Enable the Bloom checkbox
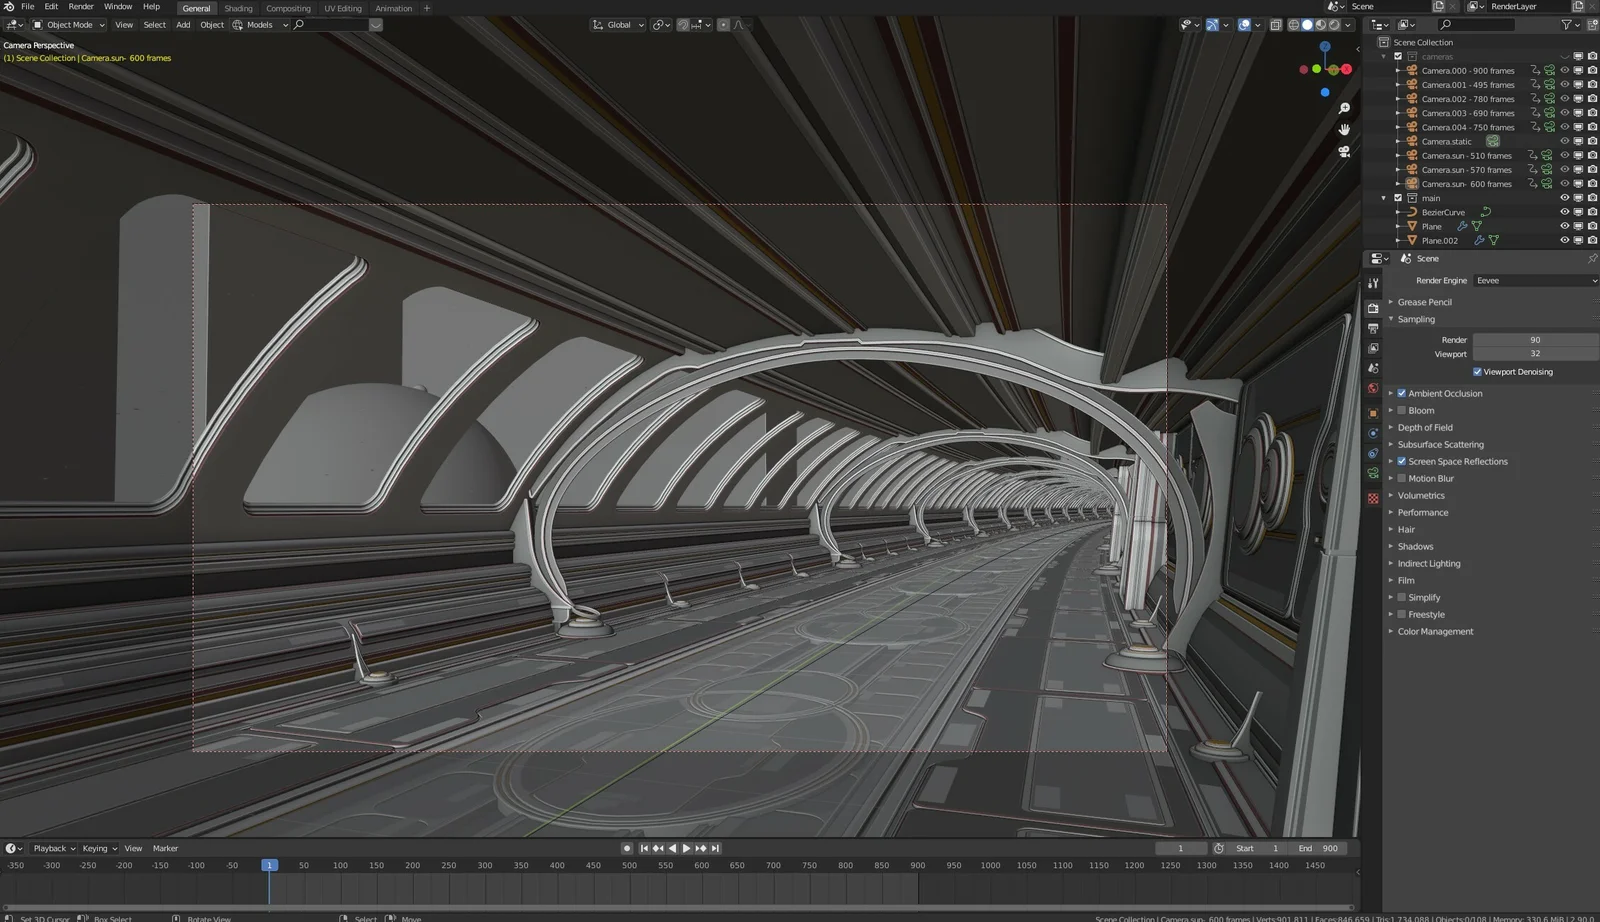The image size is (1600, 922). click(x=1402, y=410)
